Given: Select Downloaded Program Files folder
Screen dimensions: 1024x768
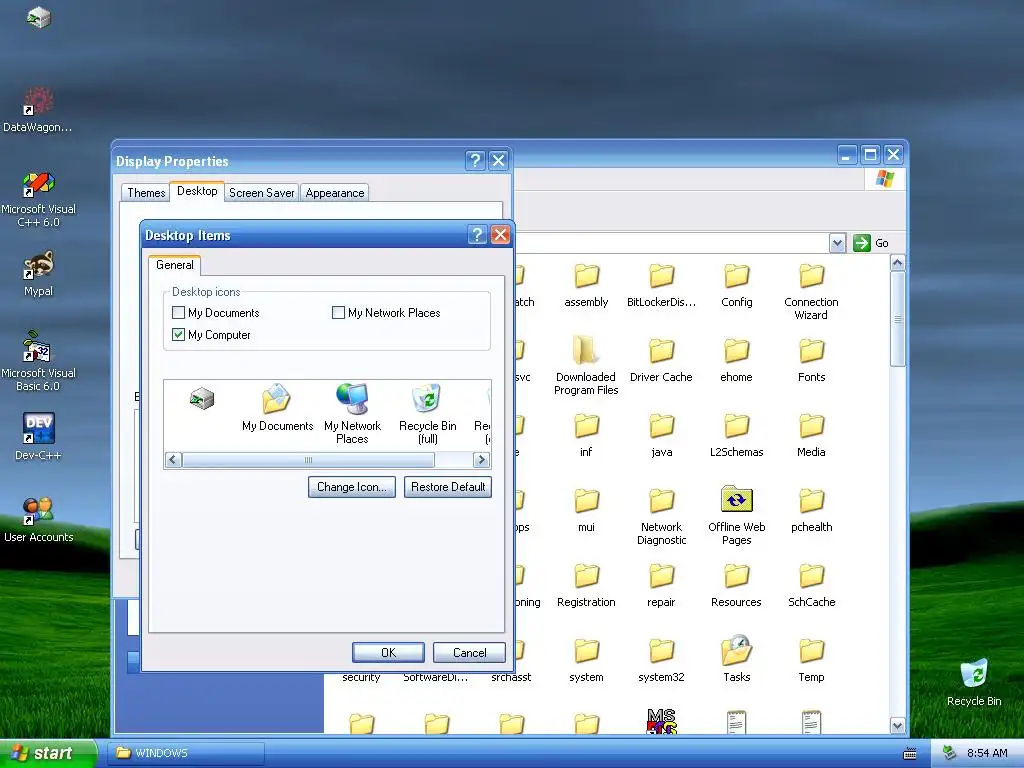Looking at the screenshot, I should (586, 366).
